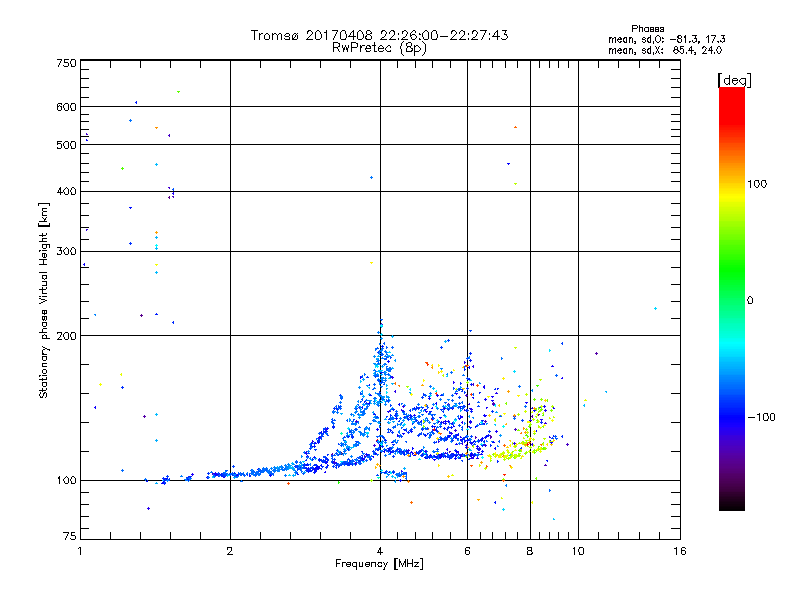The height and width of the screenshot is (600, 800).
Task: Click the y-axis '100' tick label
Action: pyautogui.click(x=66, y=480)
